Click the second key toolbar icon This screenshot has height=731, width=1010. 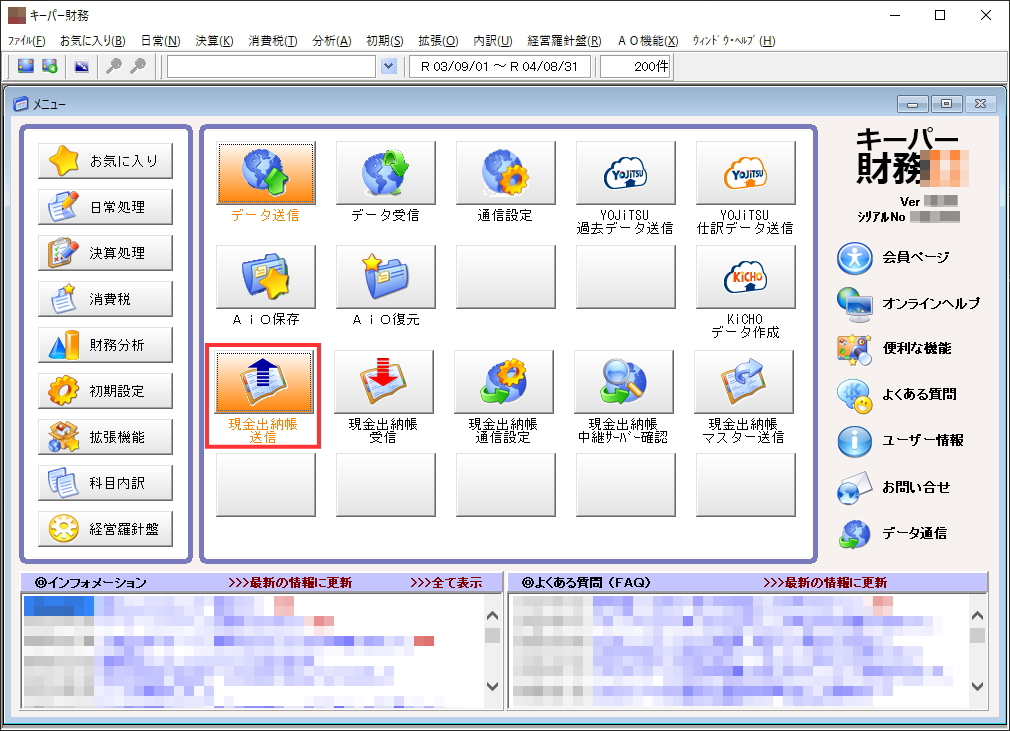pos(138,66)
